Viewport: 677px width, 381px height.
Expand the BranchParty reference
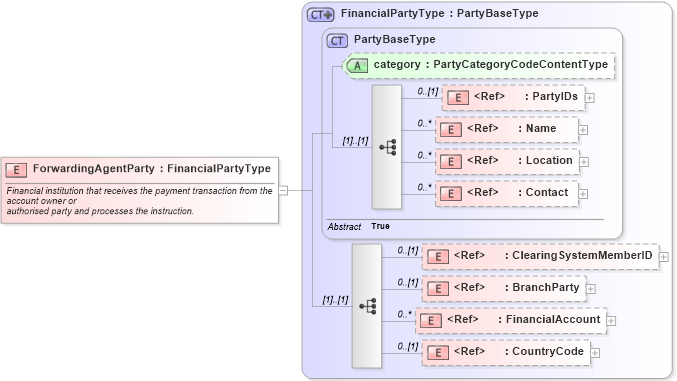coord(591,289)
